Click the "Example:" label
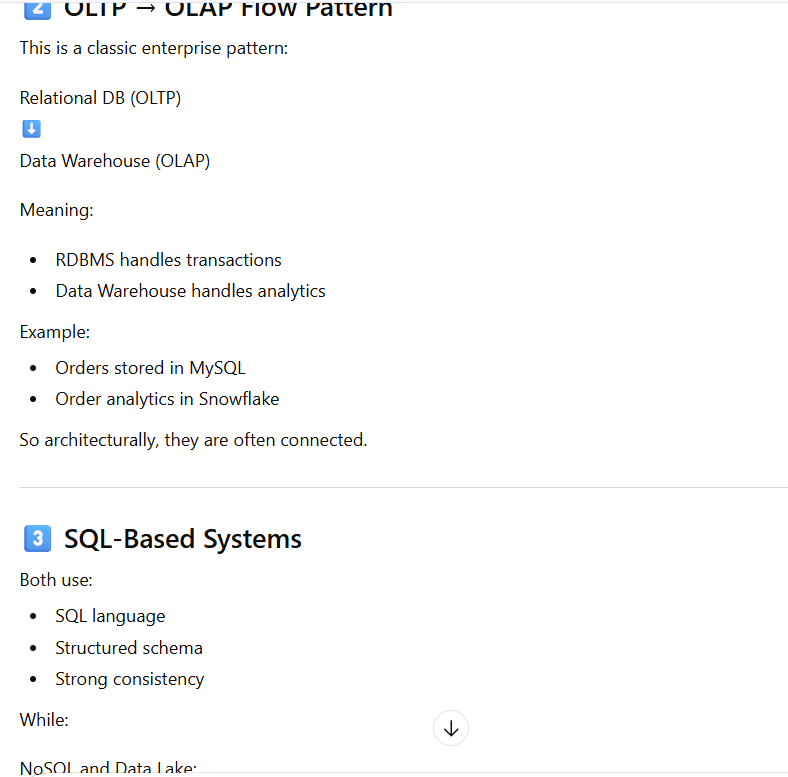The image size is (788, 777). coord(55,332)
